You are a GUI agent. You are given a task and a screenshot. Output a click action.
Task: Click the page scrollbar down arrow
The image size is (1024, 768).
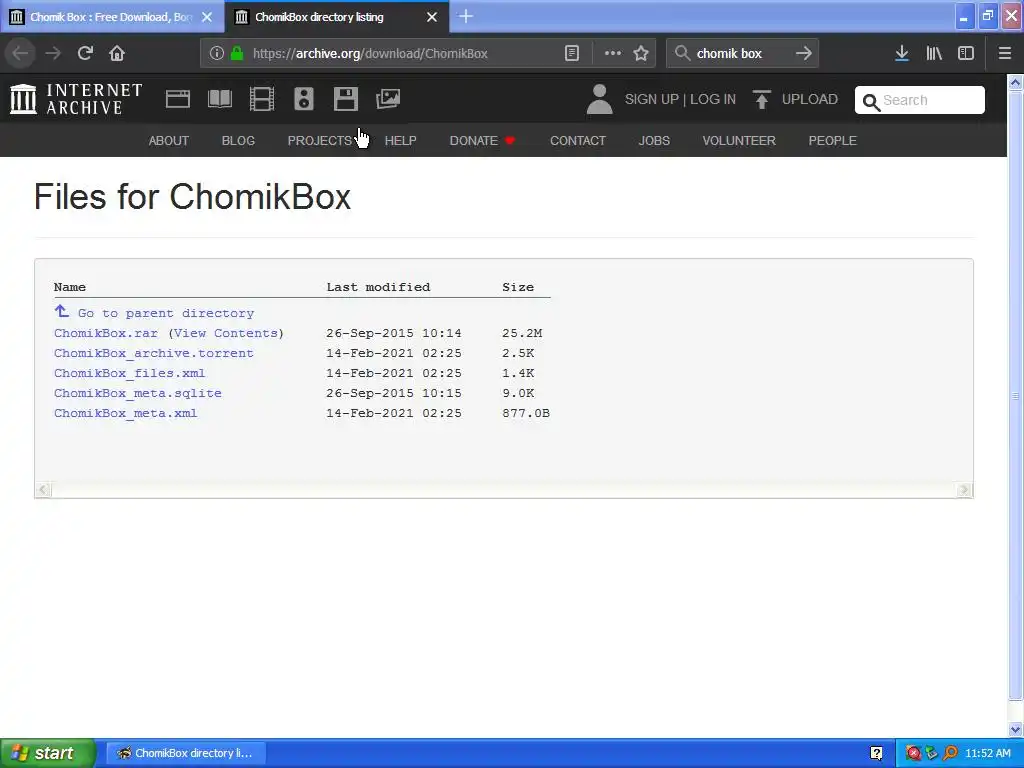pyautogui.click(x=1016, y=729)
